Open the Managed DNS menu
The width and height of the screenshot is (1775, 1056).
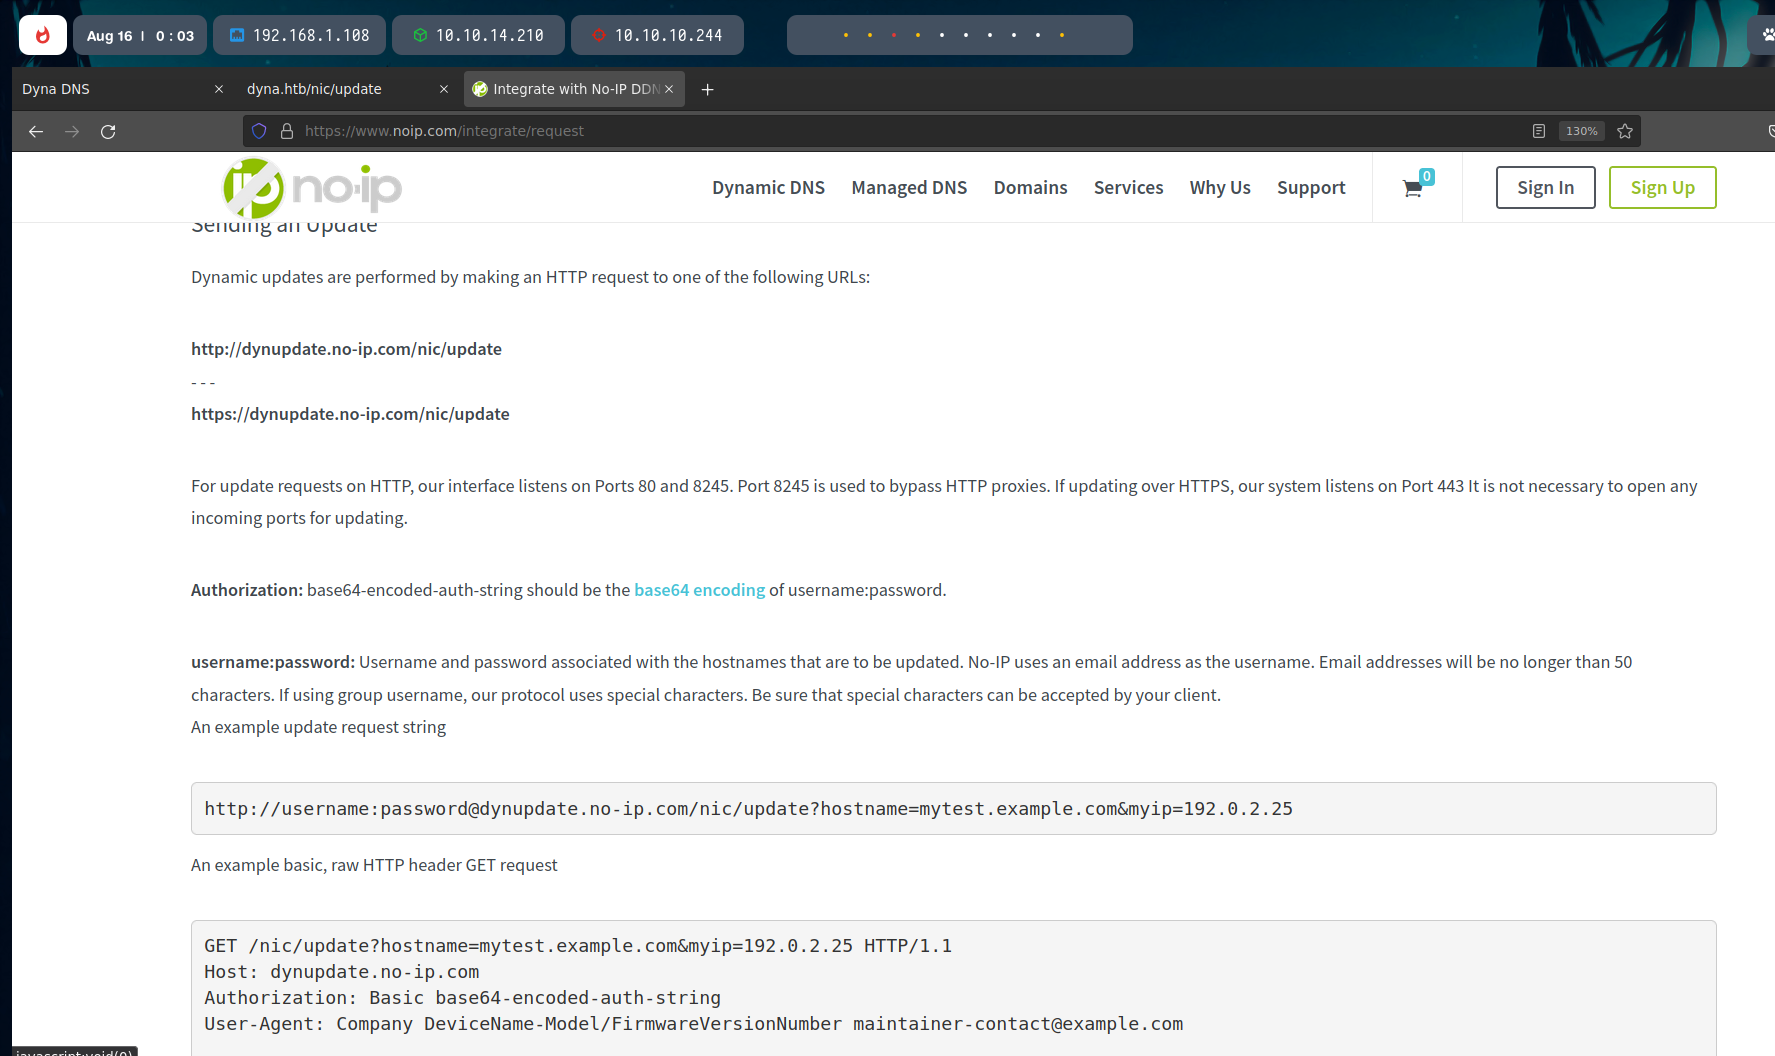coord(909,188)
